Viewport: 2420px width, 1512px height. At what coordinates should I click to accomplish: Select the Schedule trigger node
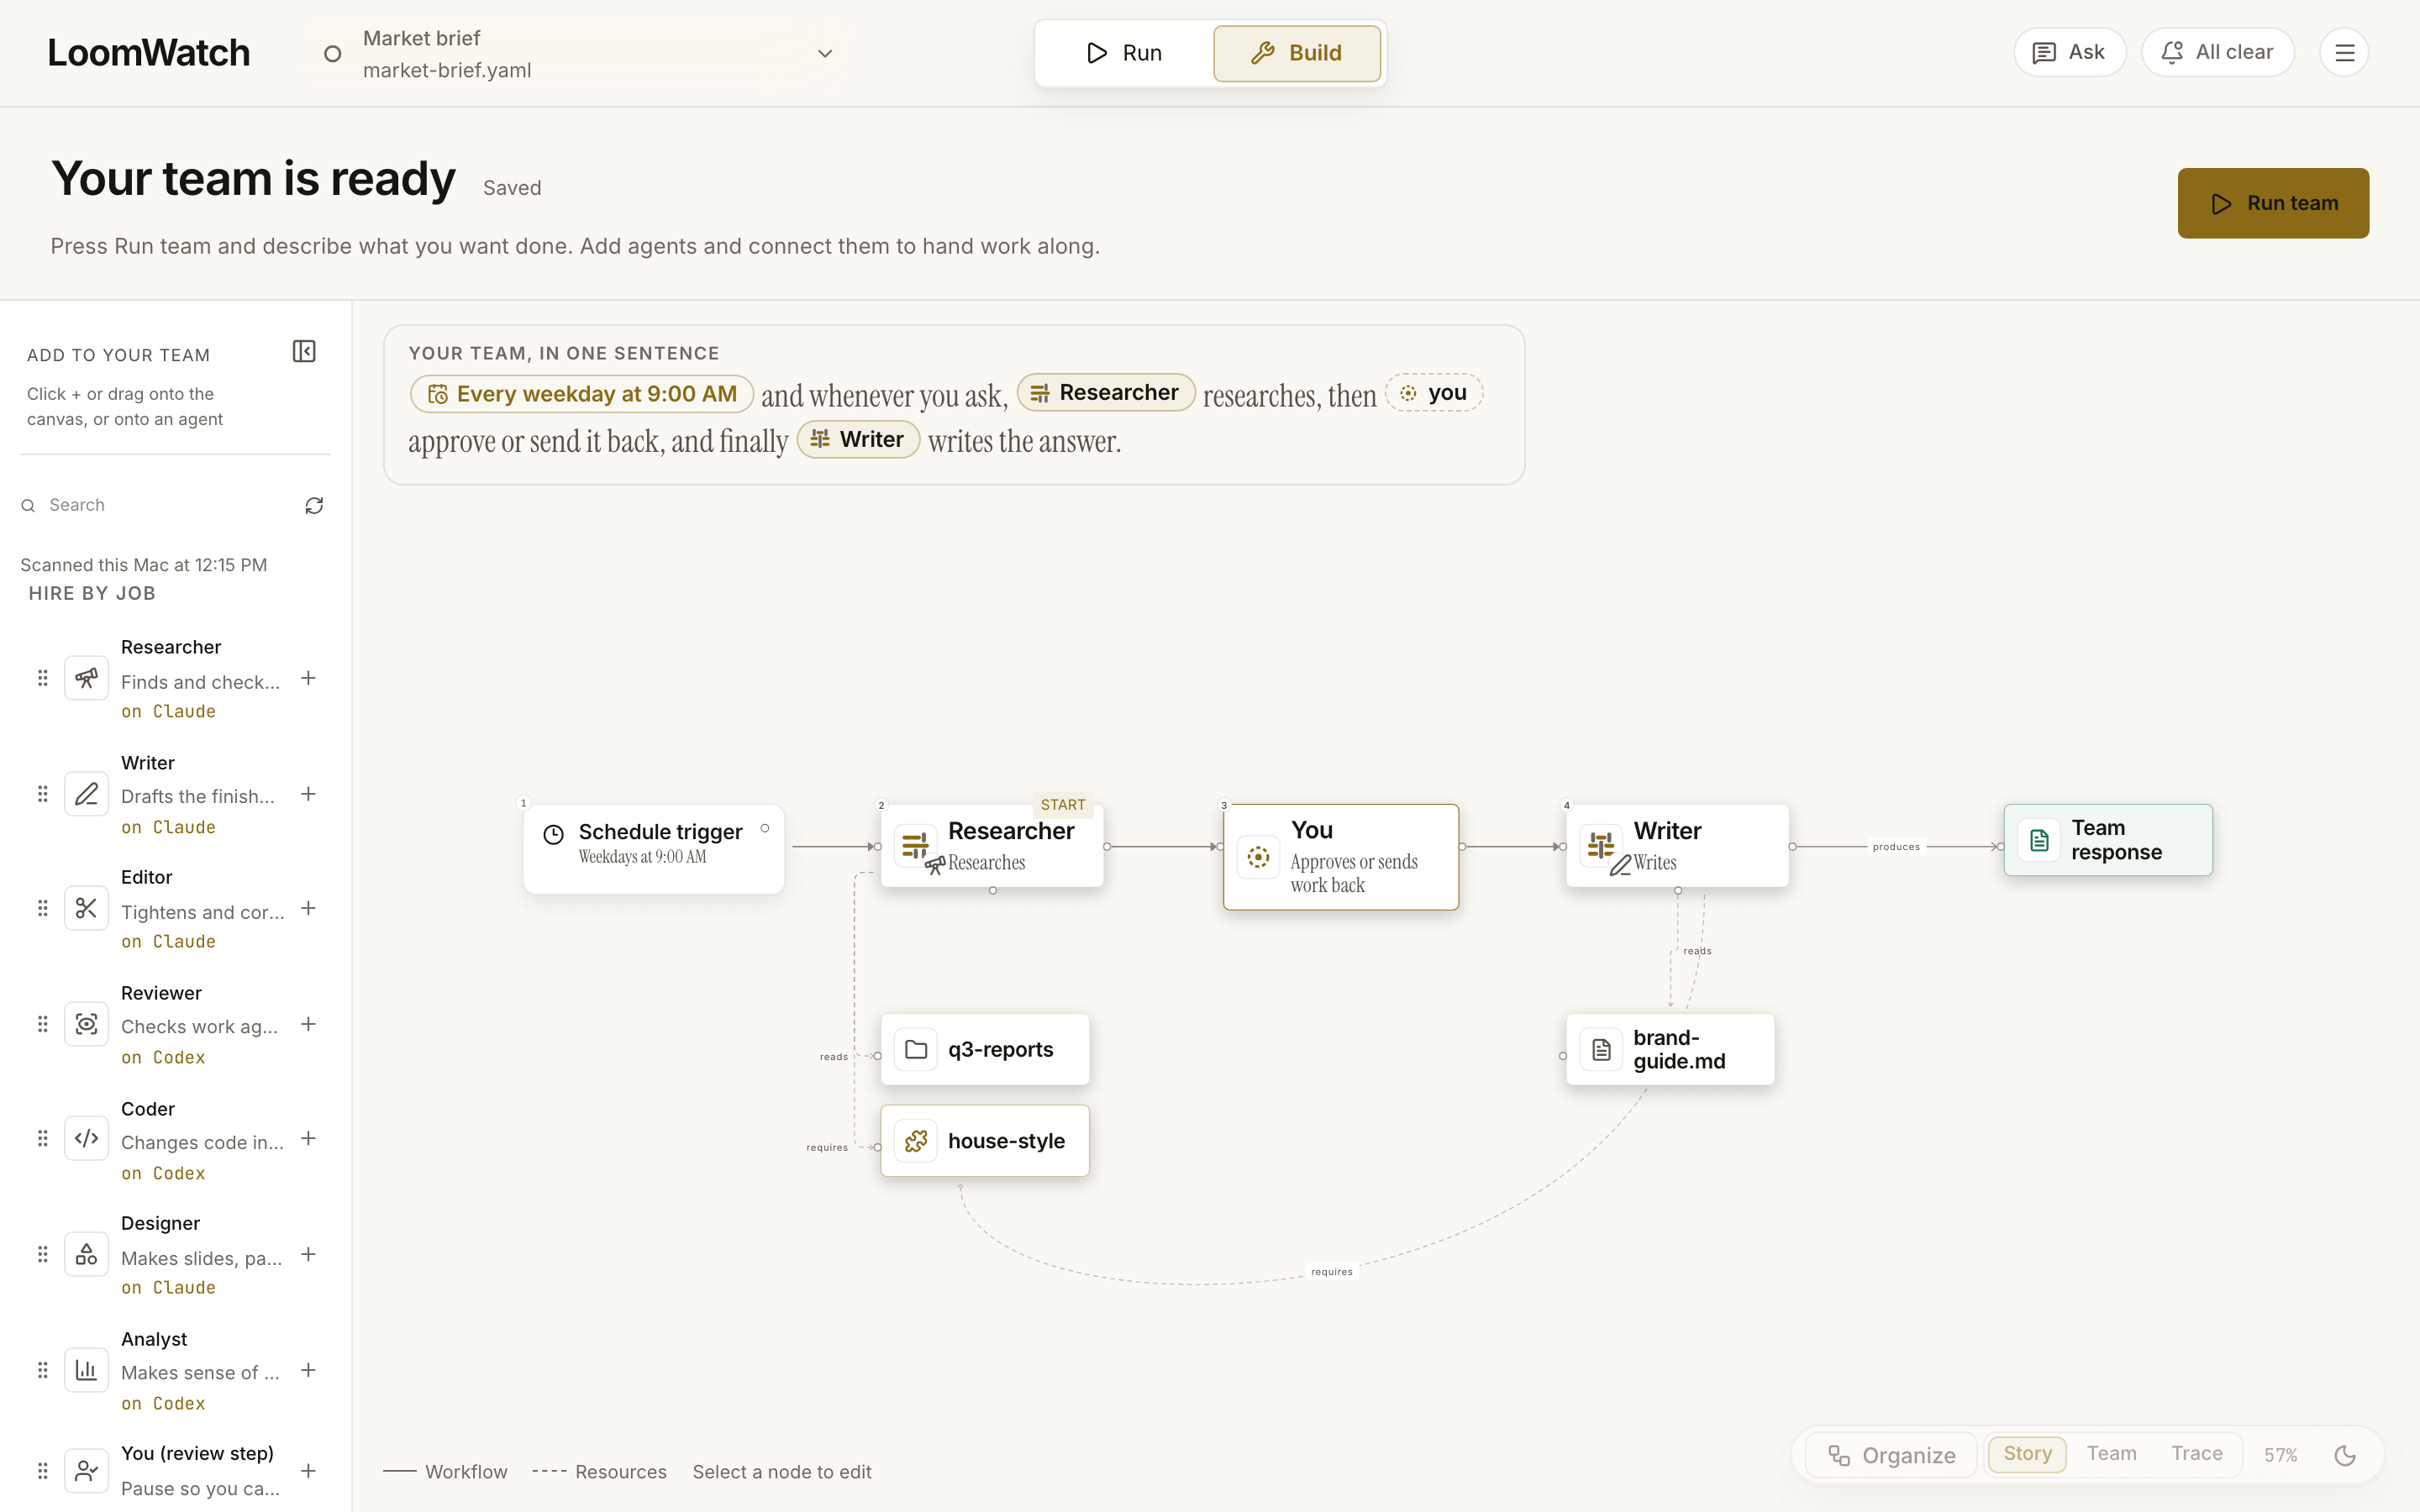[654, 848]
